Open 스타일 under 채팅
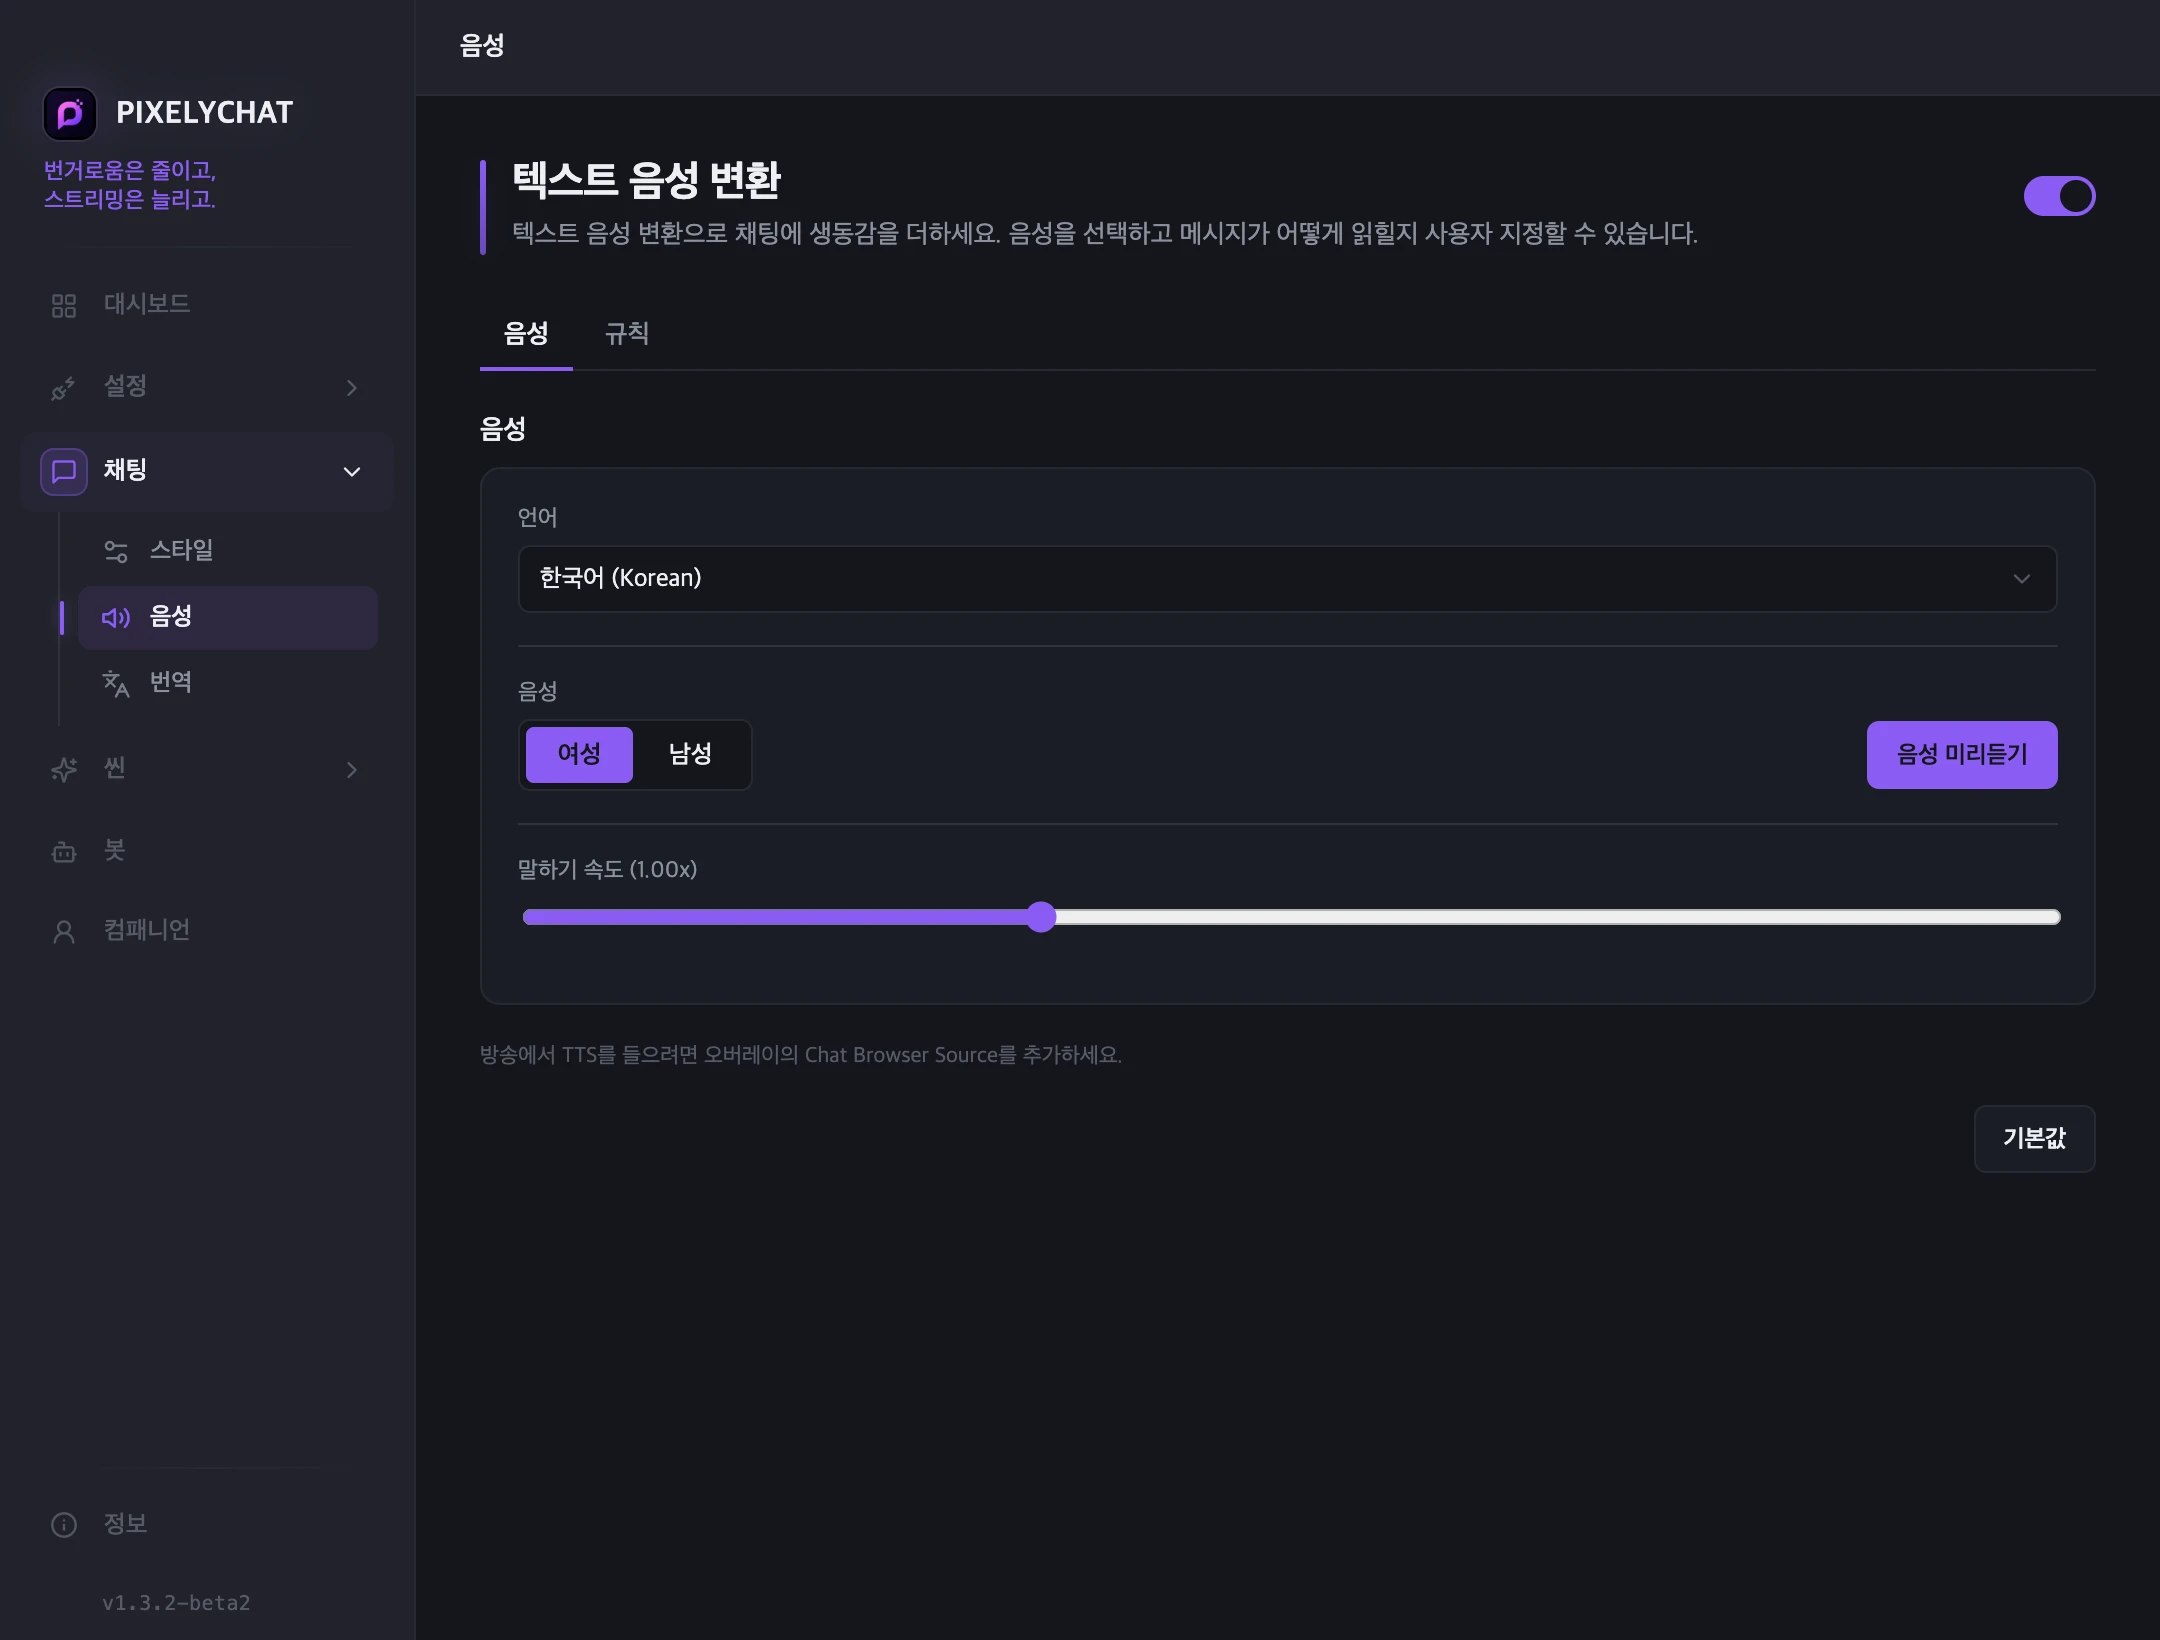This screenshot has height=1640, width=2160. (228, 550)
